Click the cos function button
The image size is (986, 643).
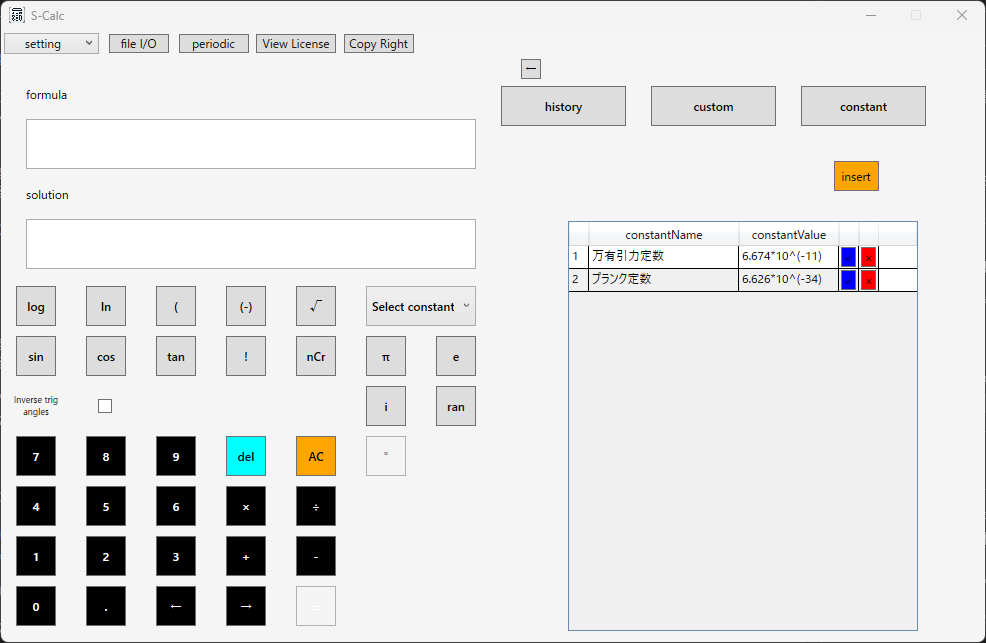click(x=106, y=356)
